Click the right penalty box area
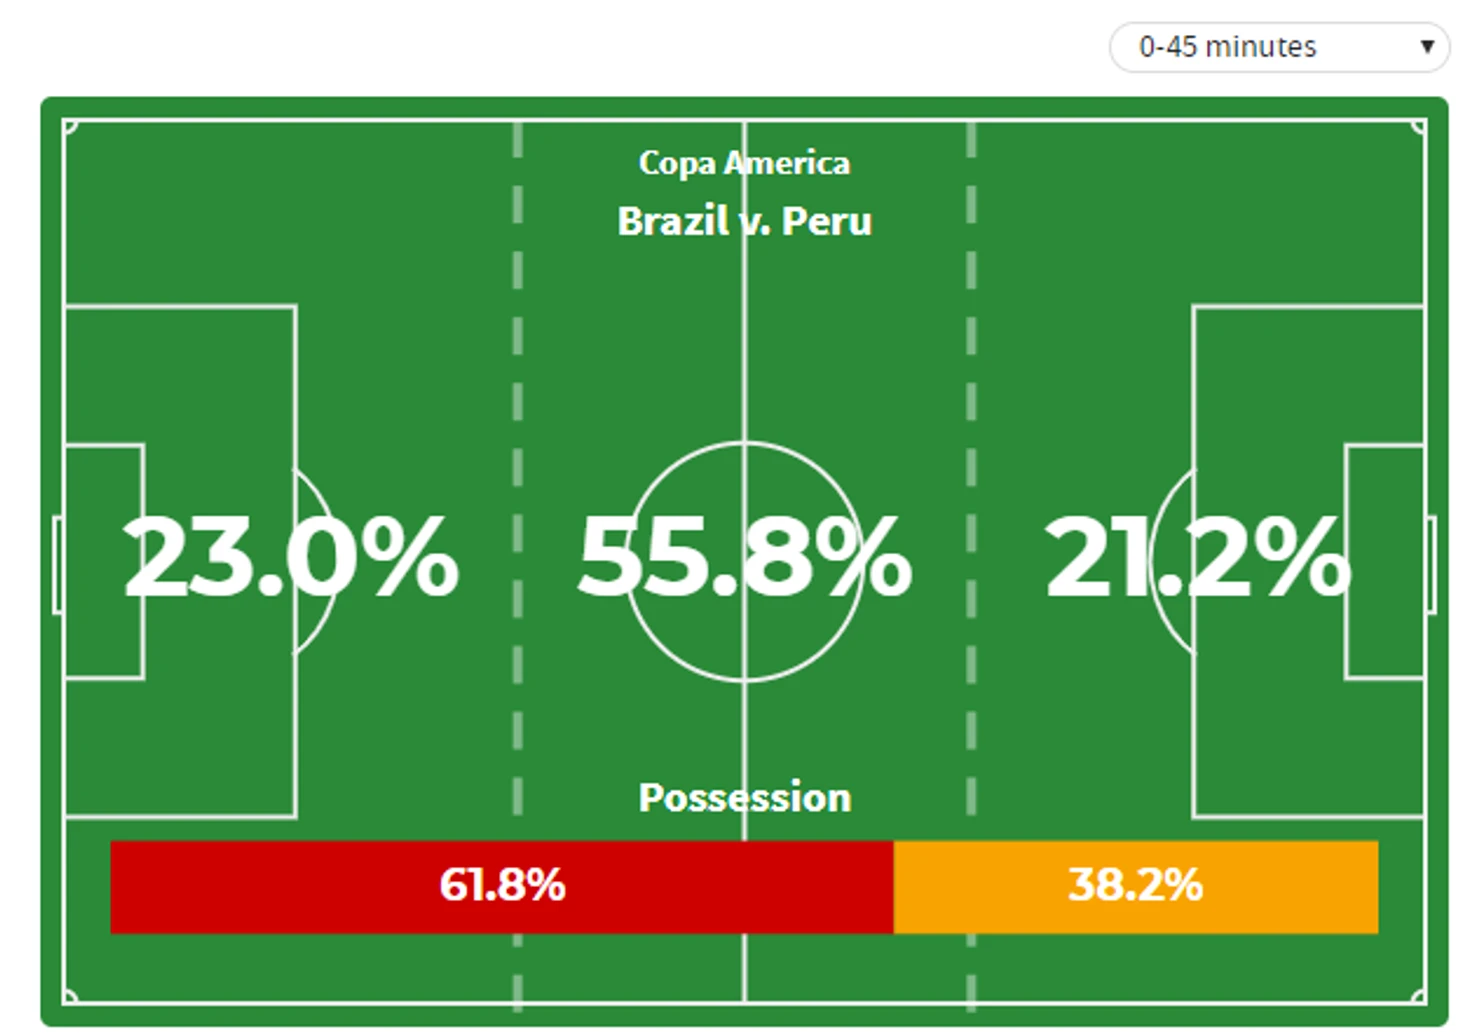The width and height of the screenshot is (1460, 1033). (x=1309, y=562)
